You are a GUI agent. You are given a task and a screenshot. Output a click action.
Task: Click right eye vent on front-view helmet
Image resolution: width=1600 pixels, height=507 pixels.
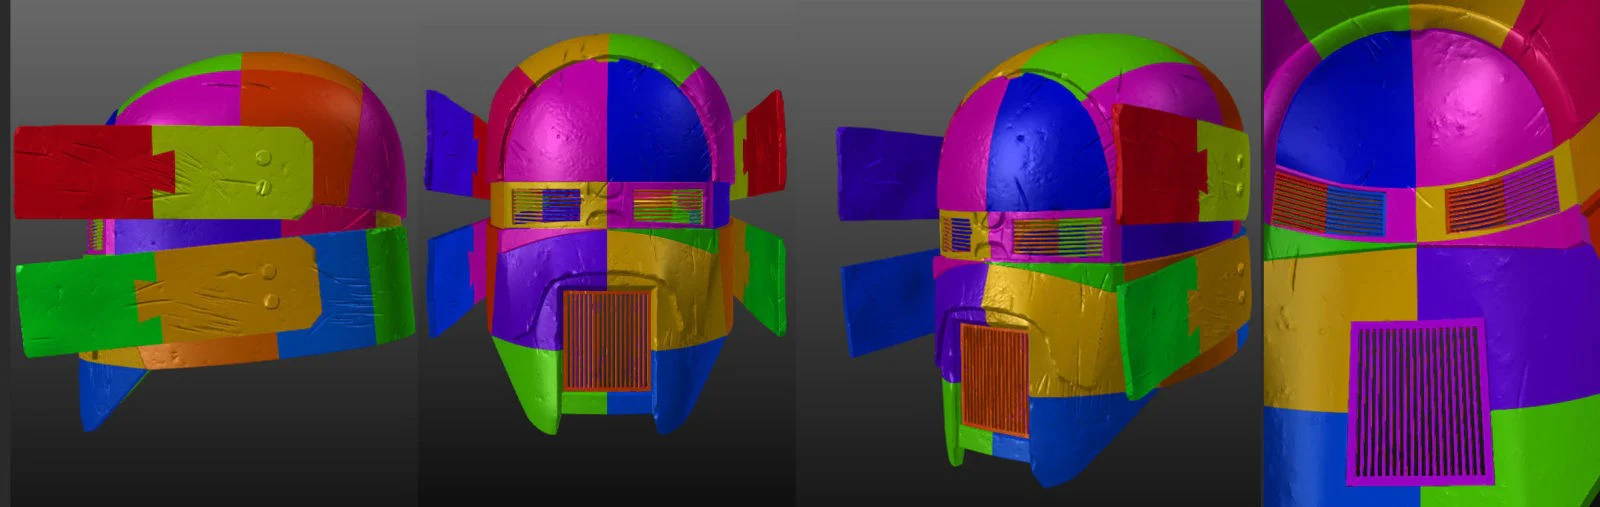[668, 206]
